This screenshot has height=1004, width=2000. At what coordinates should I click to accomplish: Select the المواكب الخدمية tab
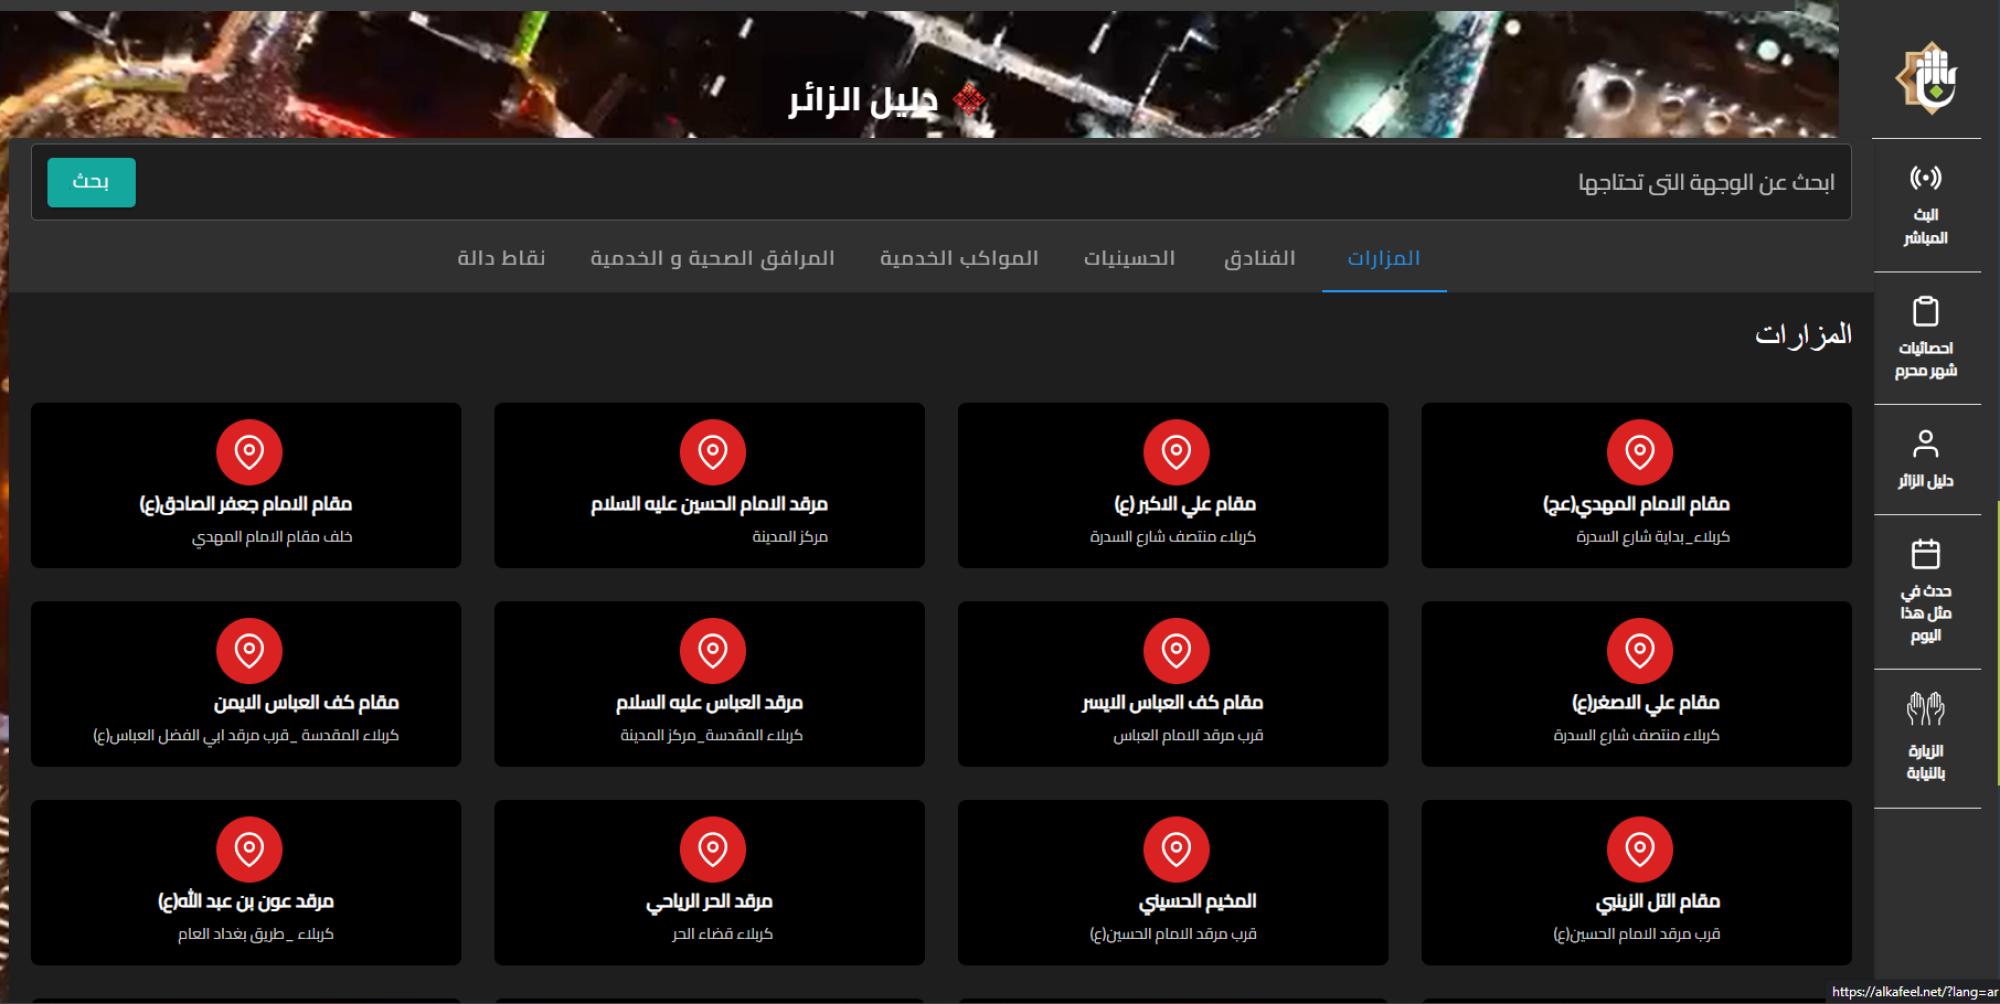959,258
